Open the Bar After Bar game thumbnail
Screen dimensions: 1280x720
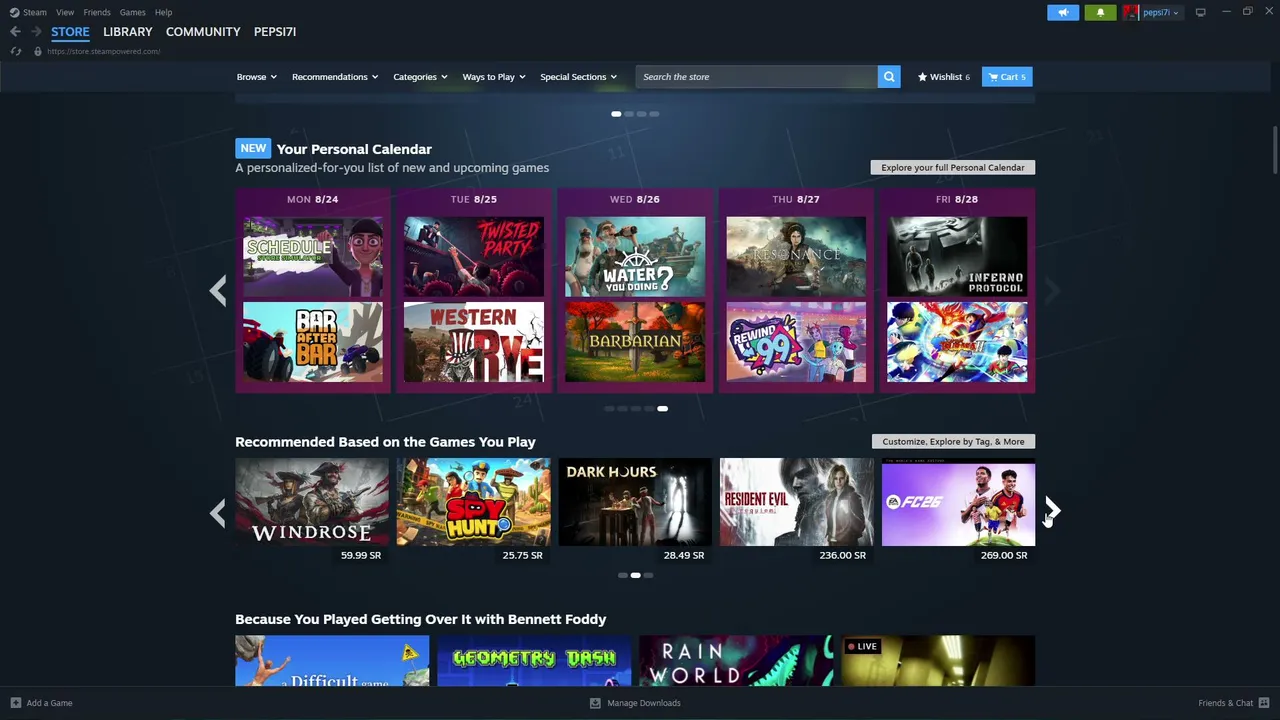[313, 342]
